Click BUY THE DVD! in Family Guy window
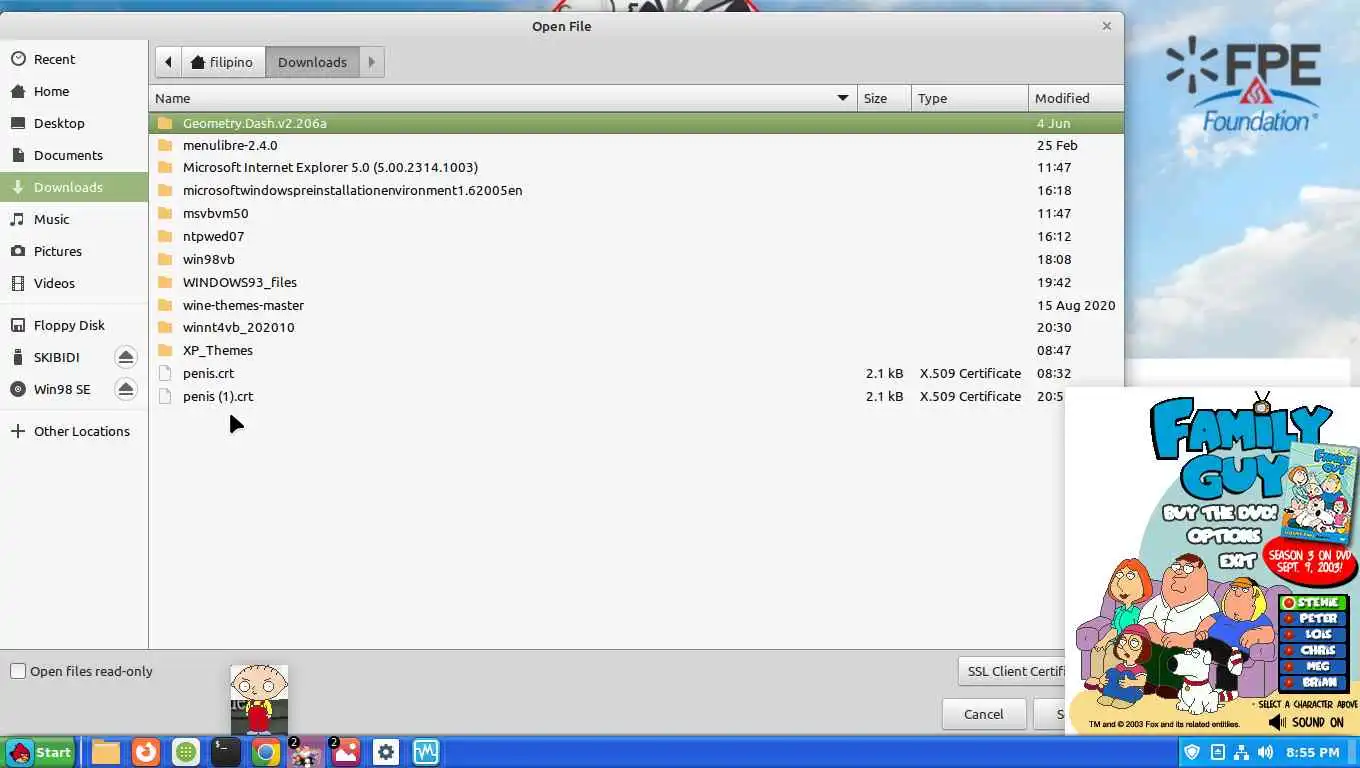The image size is (1360, 768). (x=1220, y=513)
